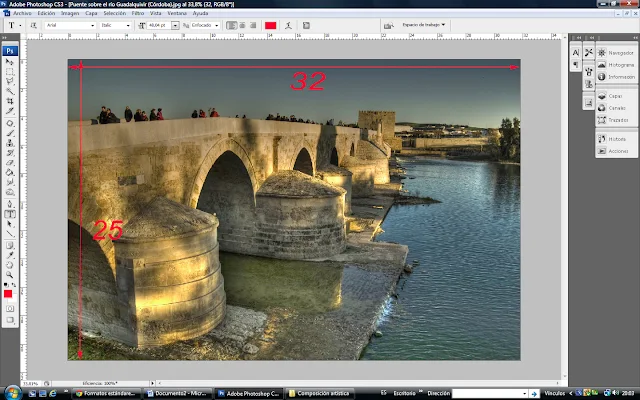640x400 pixels.
Task: Select the Notes tool
Action: [10, 246]
